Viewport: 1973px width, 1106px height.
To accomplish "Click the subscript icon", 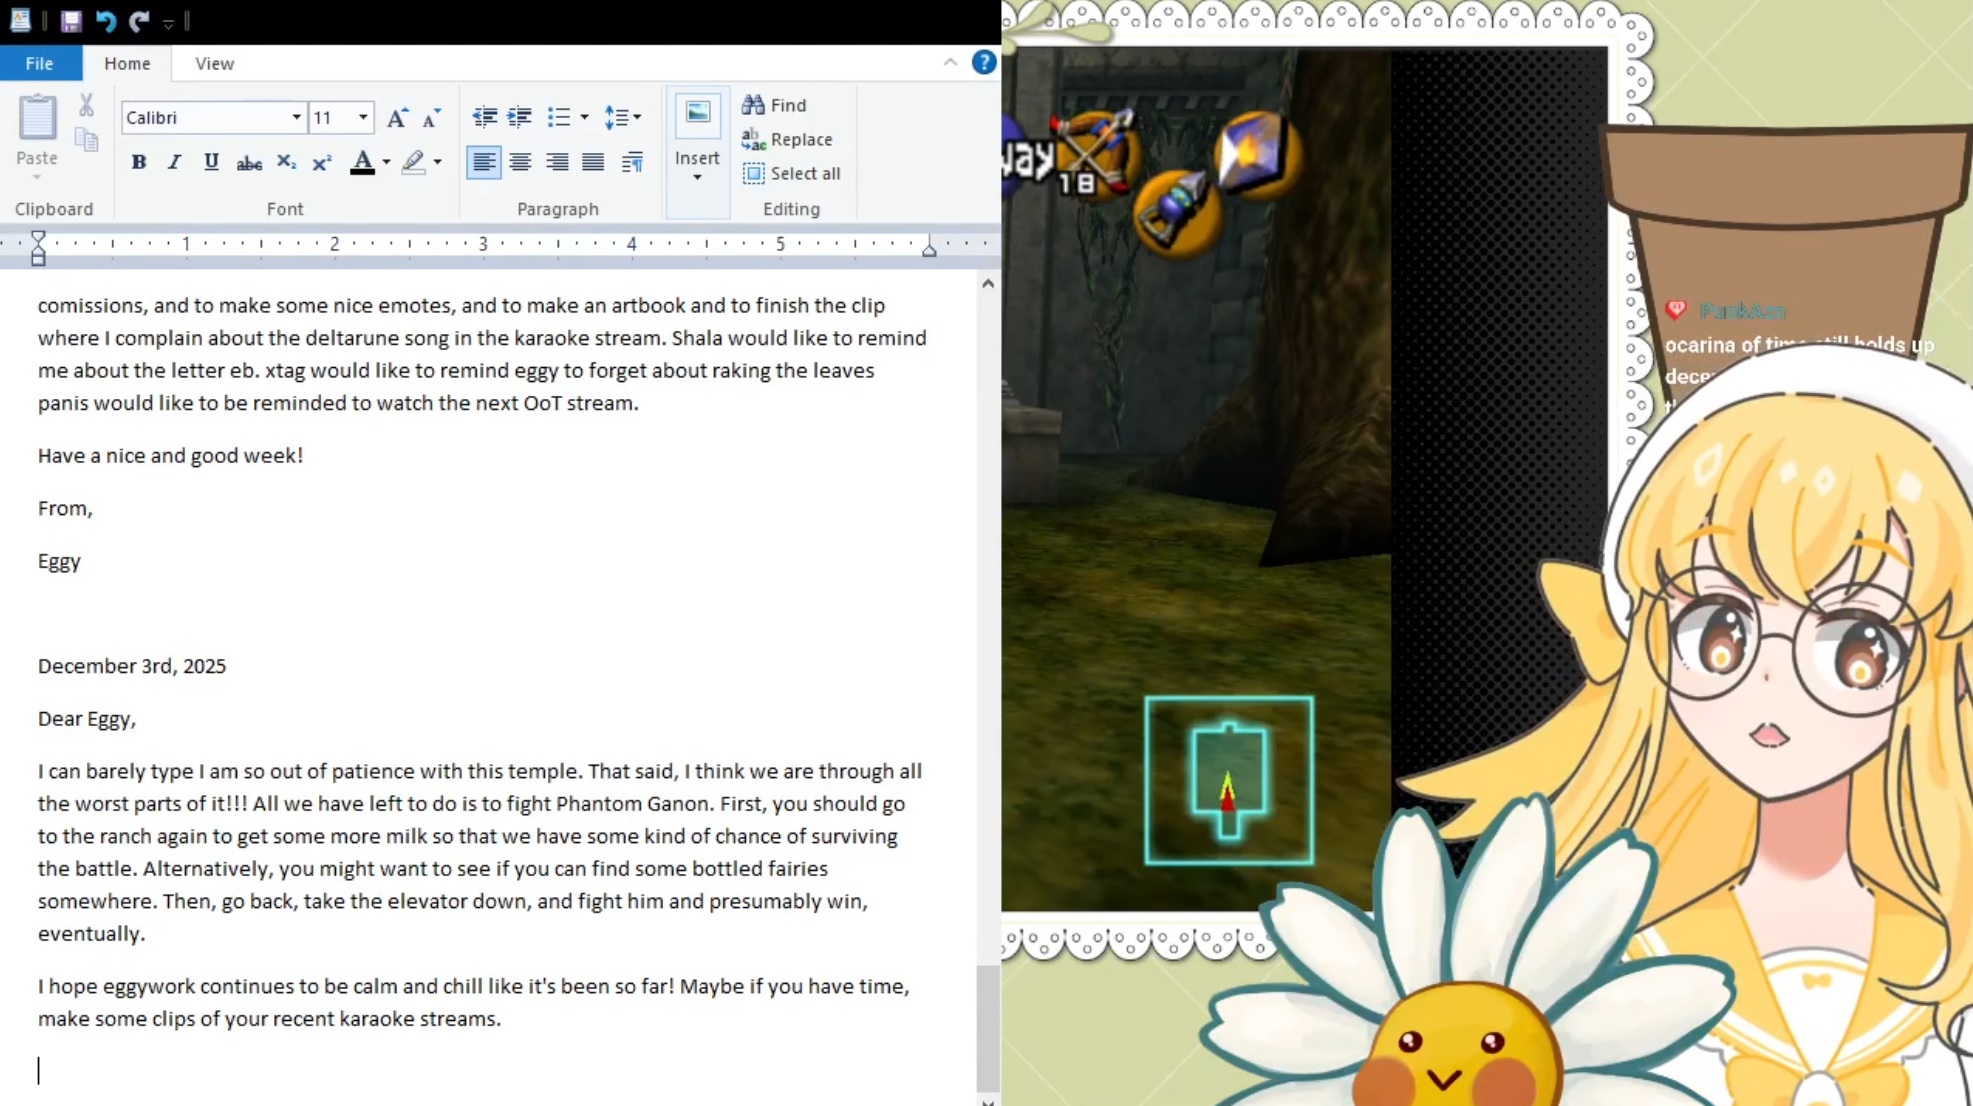I will 286,162.
